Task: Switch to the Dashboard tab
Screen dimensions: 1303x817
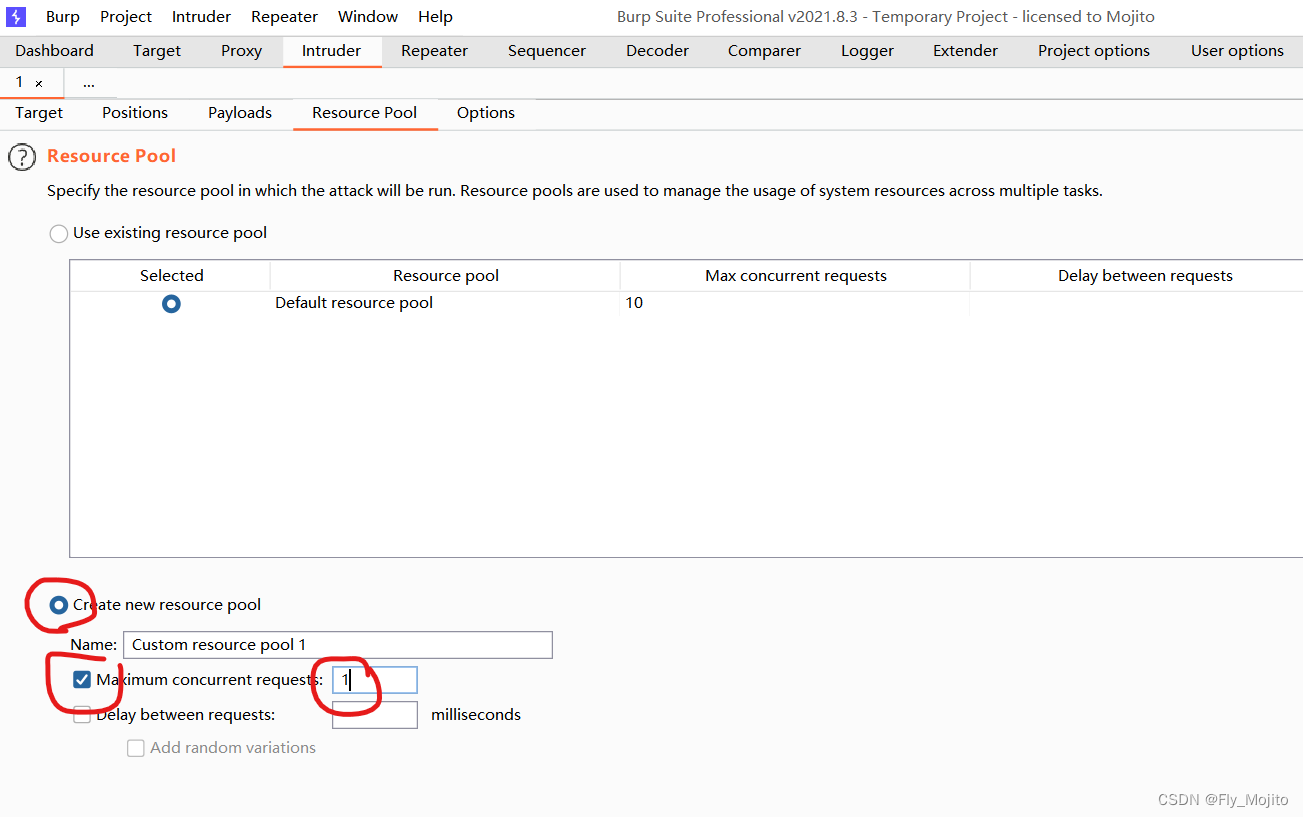Action: (55, 51)
